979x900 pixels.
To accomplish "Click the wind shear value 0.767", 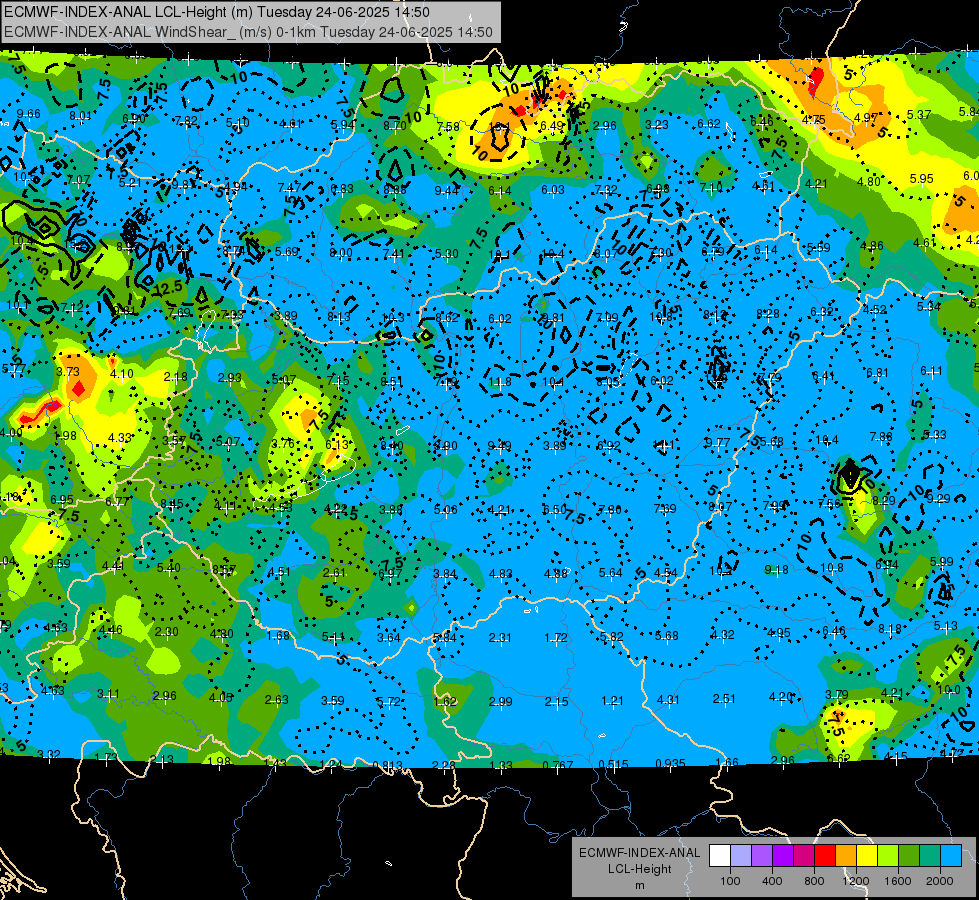I will click(x=558, y=765).
